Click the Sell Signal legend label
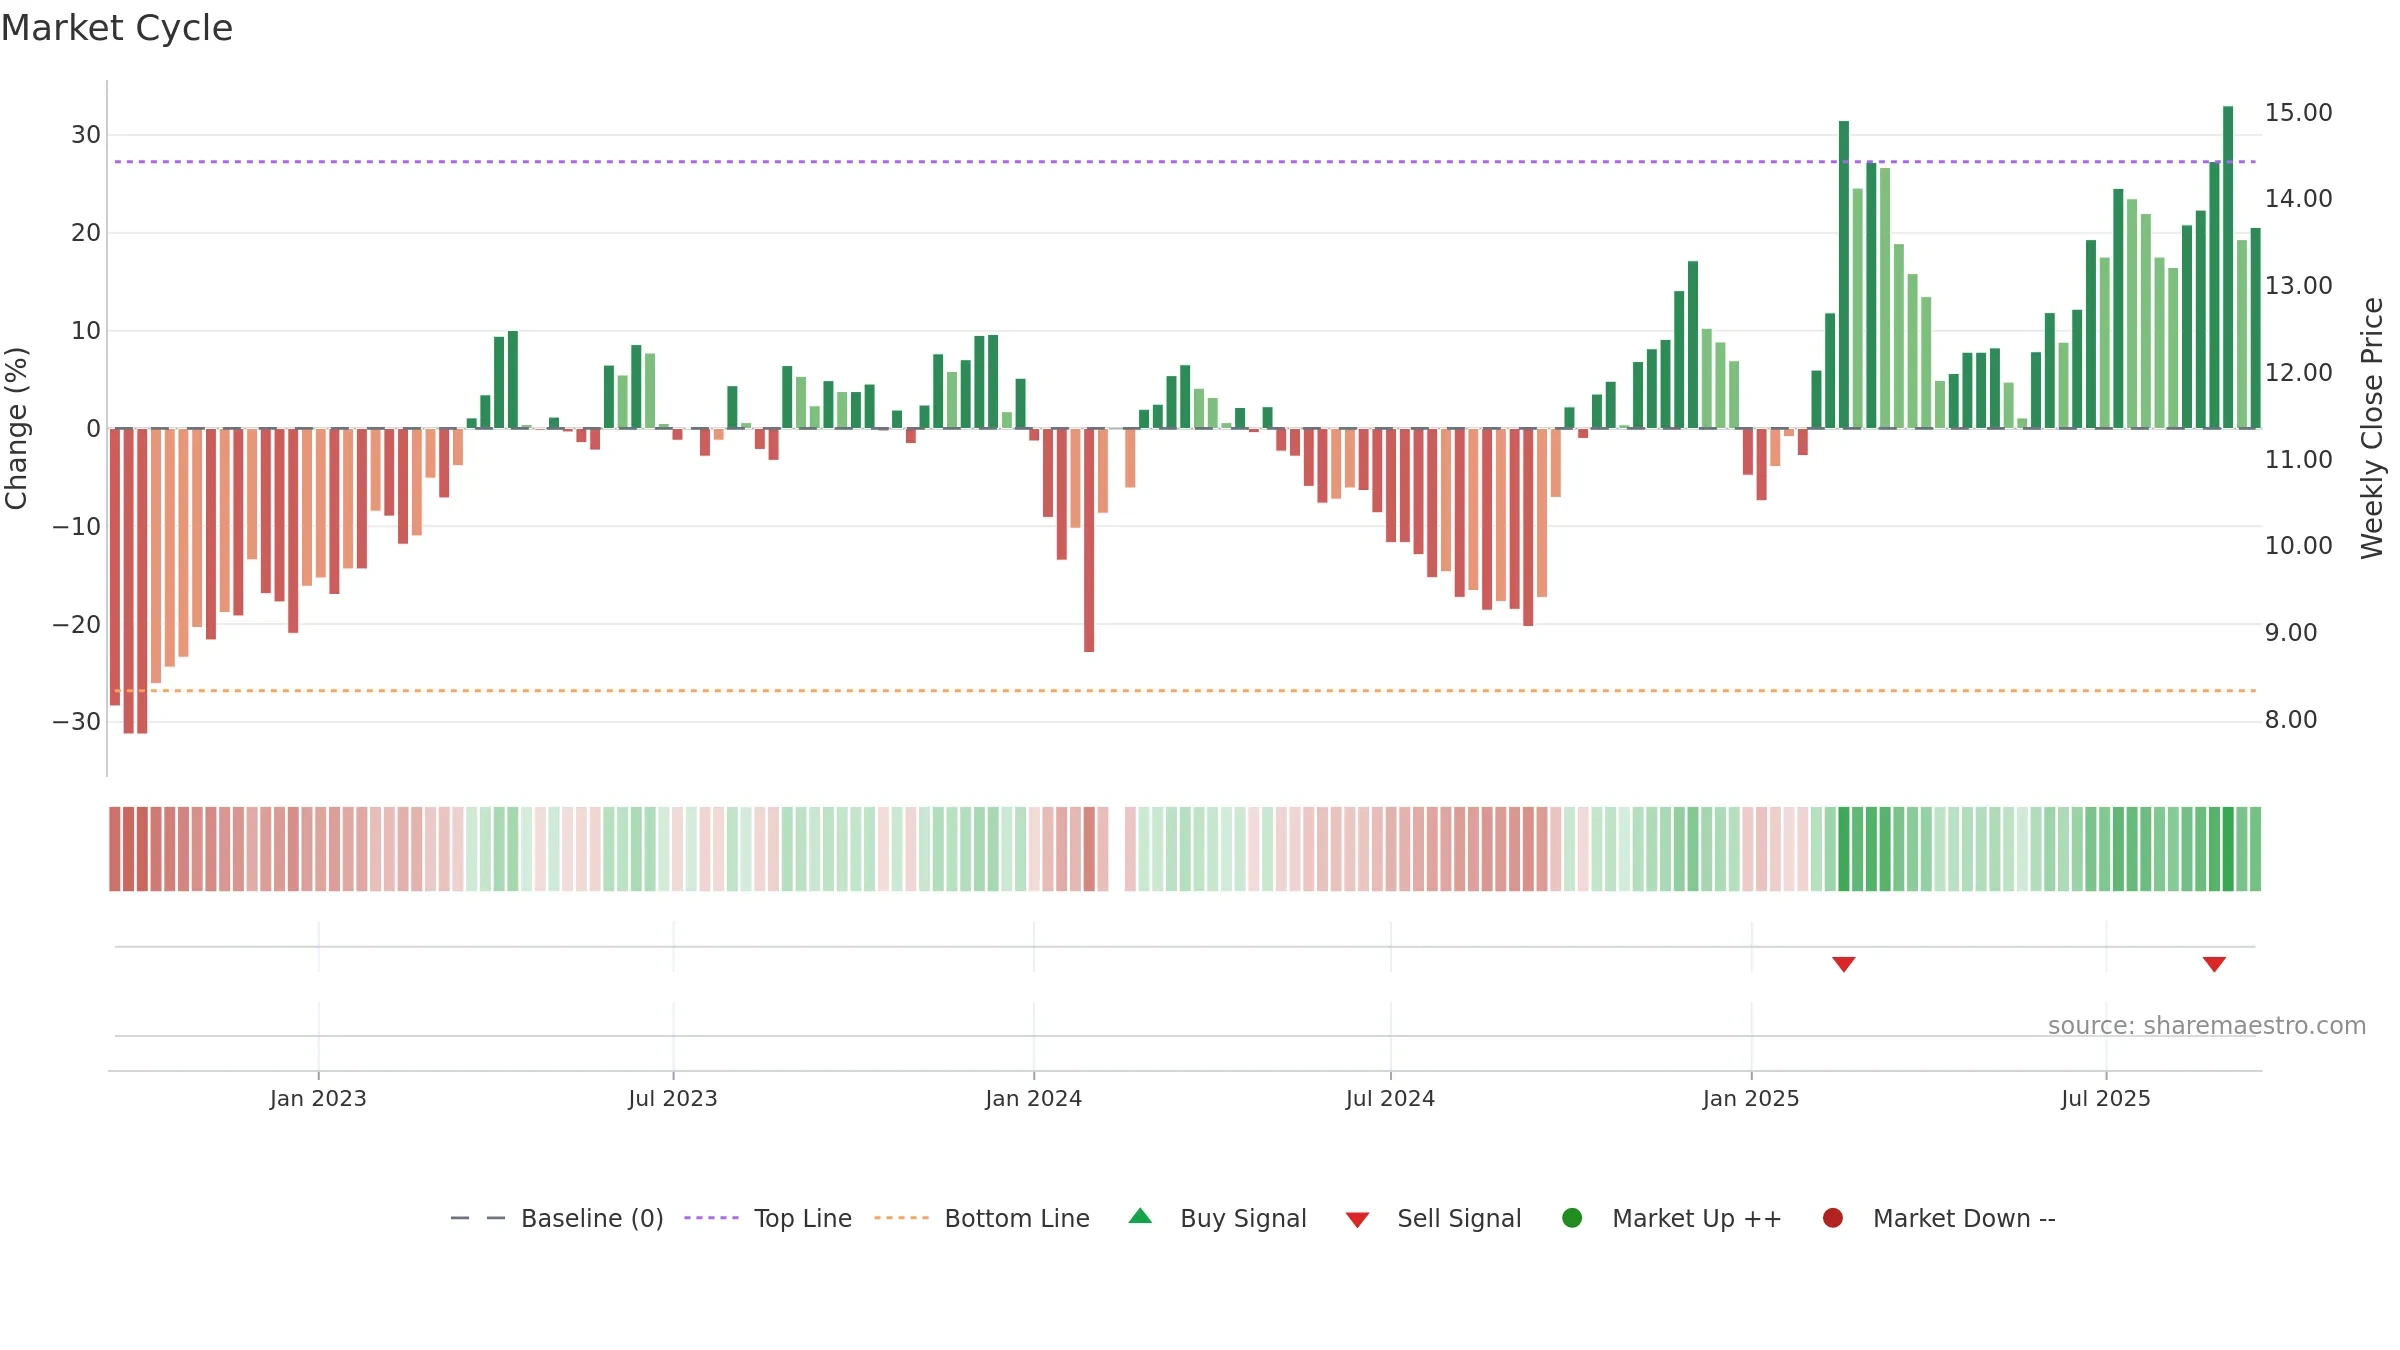The image size is (2400, 1350). click(1459, 1218)
